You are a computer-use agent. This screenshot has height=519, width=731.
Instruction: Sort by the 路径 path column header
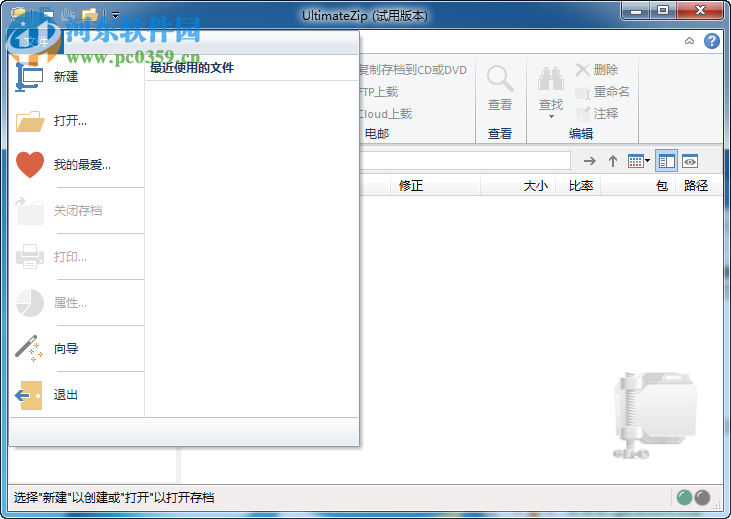(699, 186)
